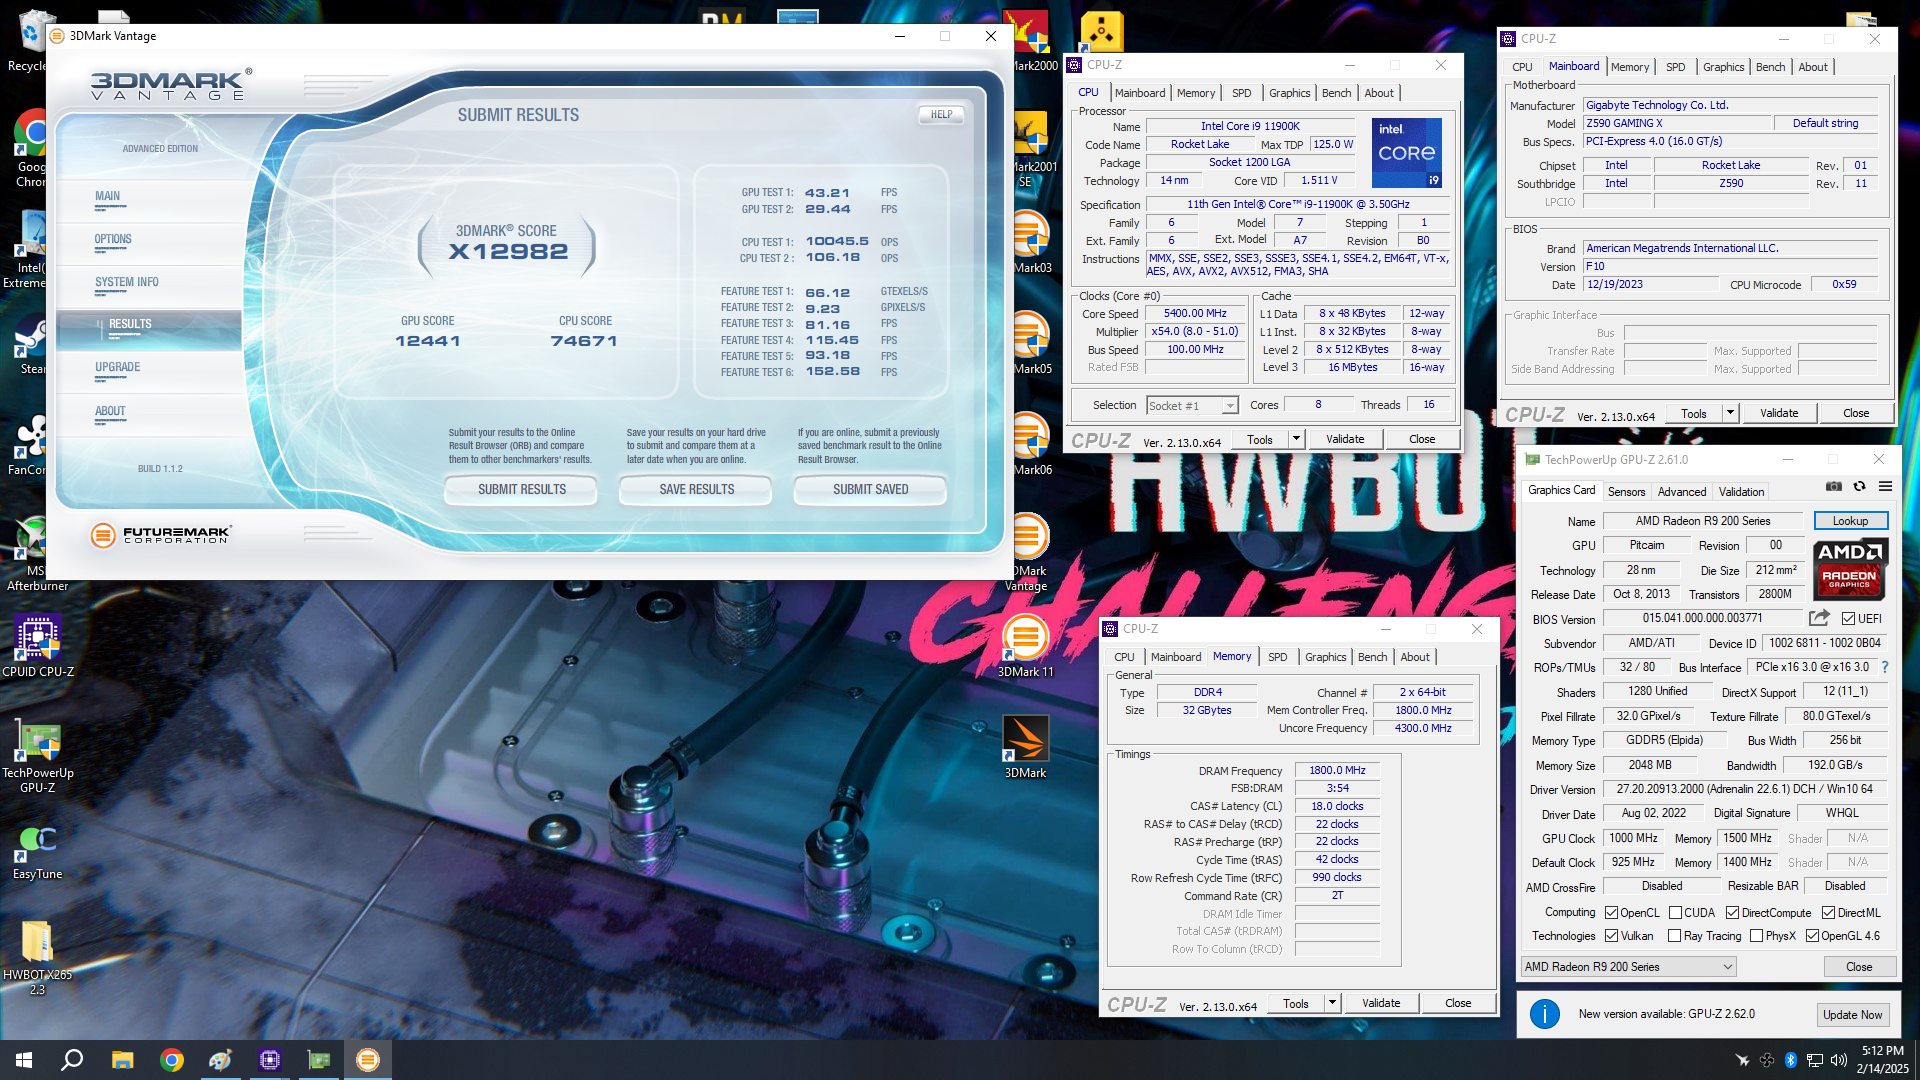This screenshot has height=1080, width=1920.
Task: Open the Google Chrome desktop icon
Action: coord(30,148)
